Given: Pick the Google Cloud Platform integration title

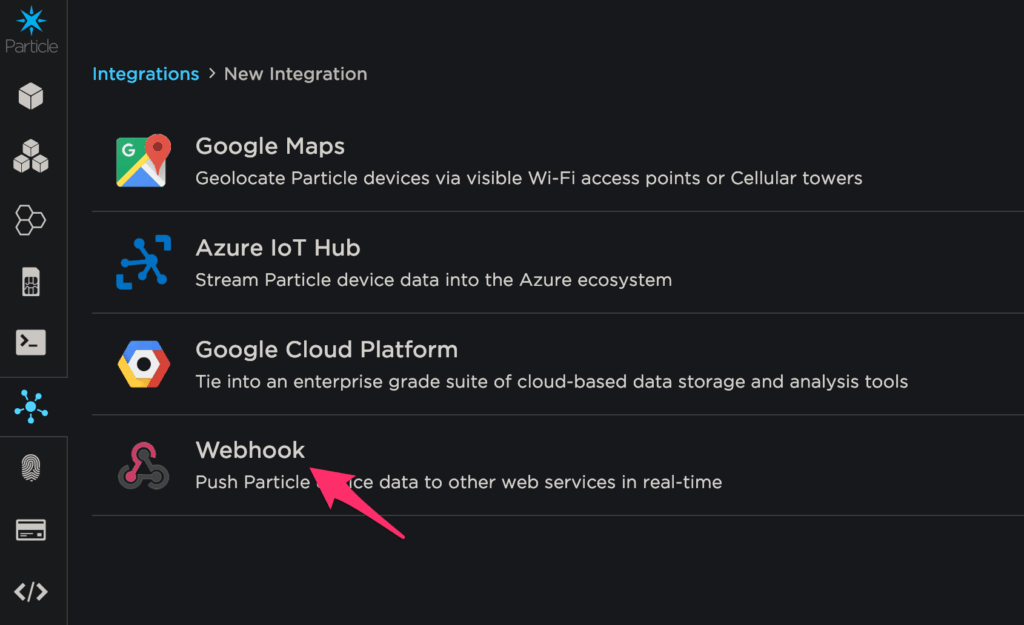Looking at the screenshot, I should click(326, 350).
